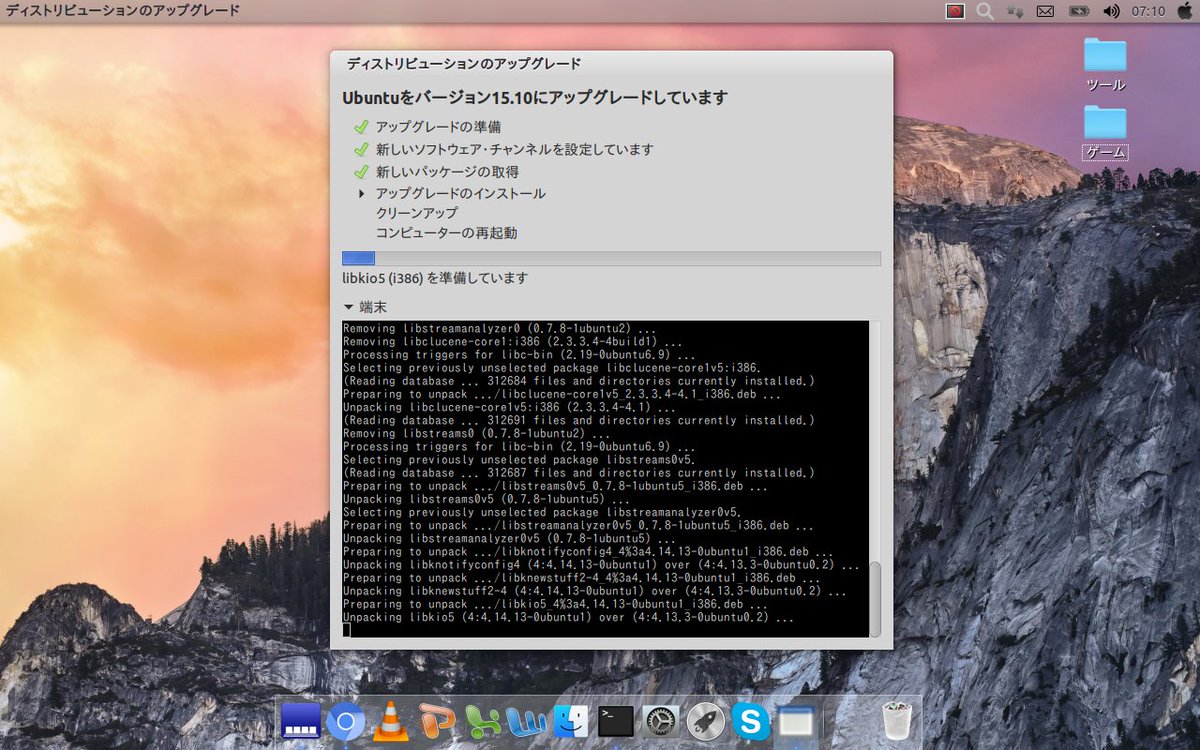This screenshot has width=1200, height=750.
Task: Click the upgrade progress bar
Action: [611, 258]
